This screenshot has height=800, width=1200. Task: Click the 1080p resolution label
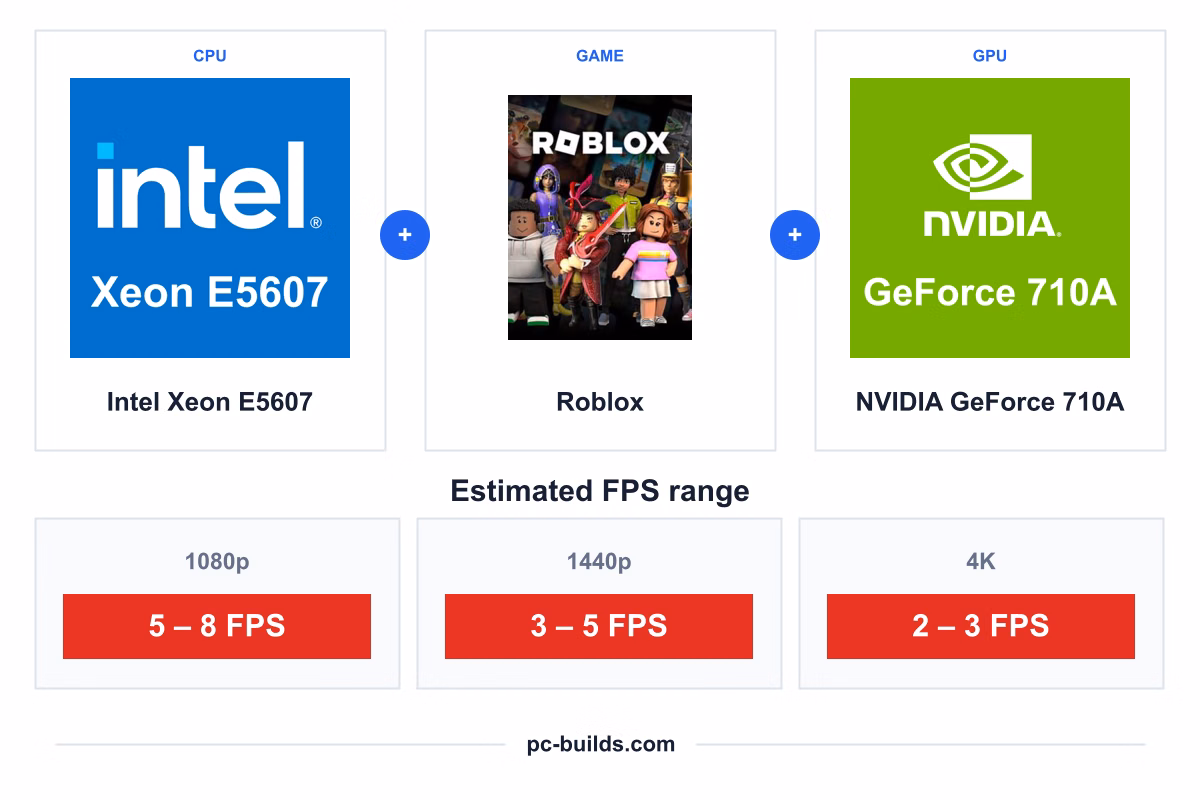(x=217, y=562)
